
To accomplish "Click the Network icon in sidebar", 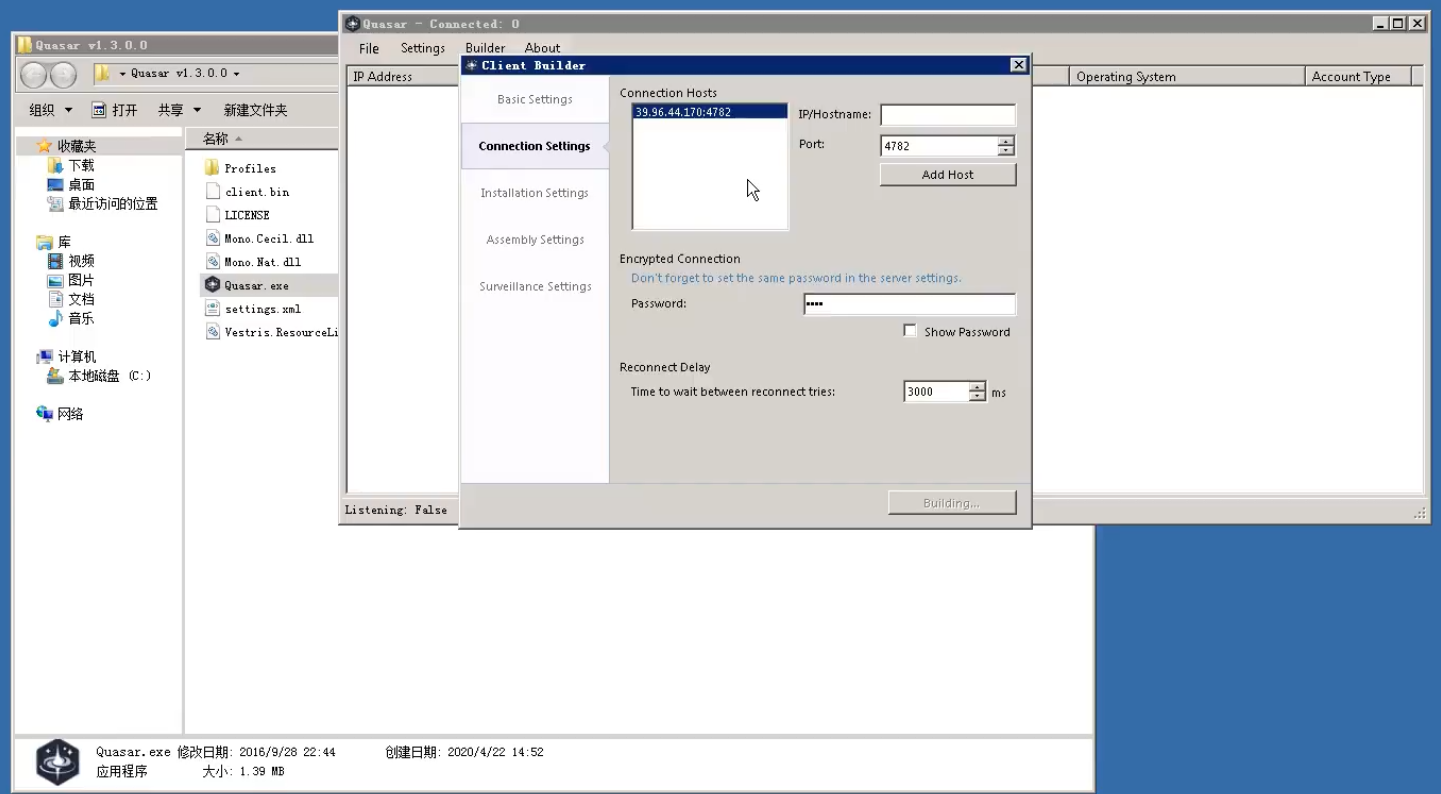I will point(45,414).
